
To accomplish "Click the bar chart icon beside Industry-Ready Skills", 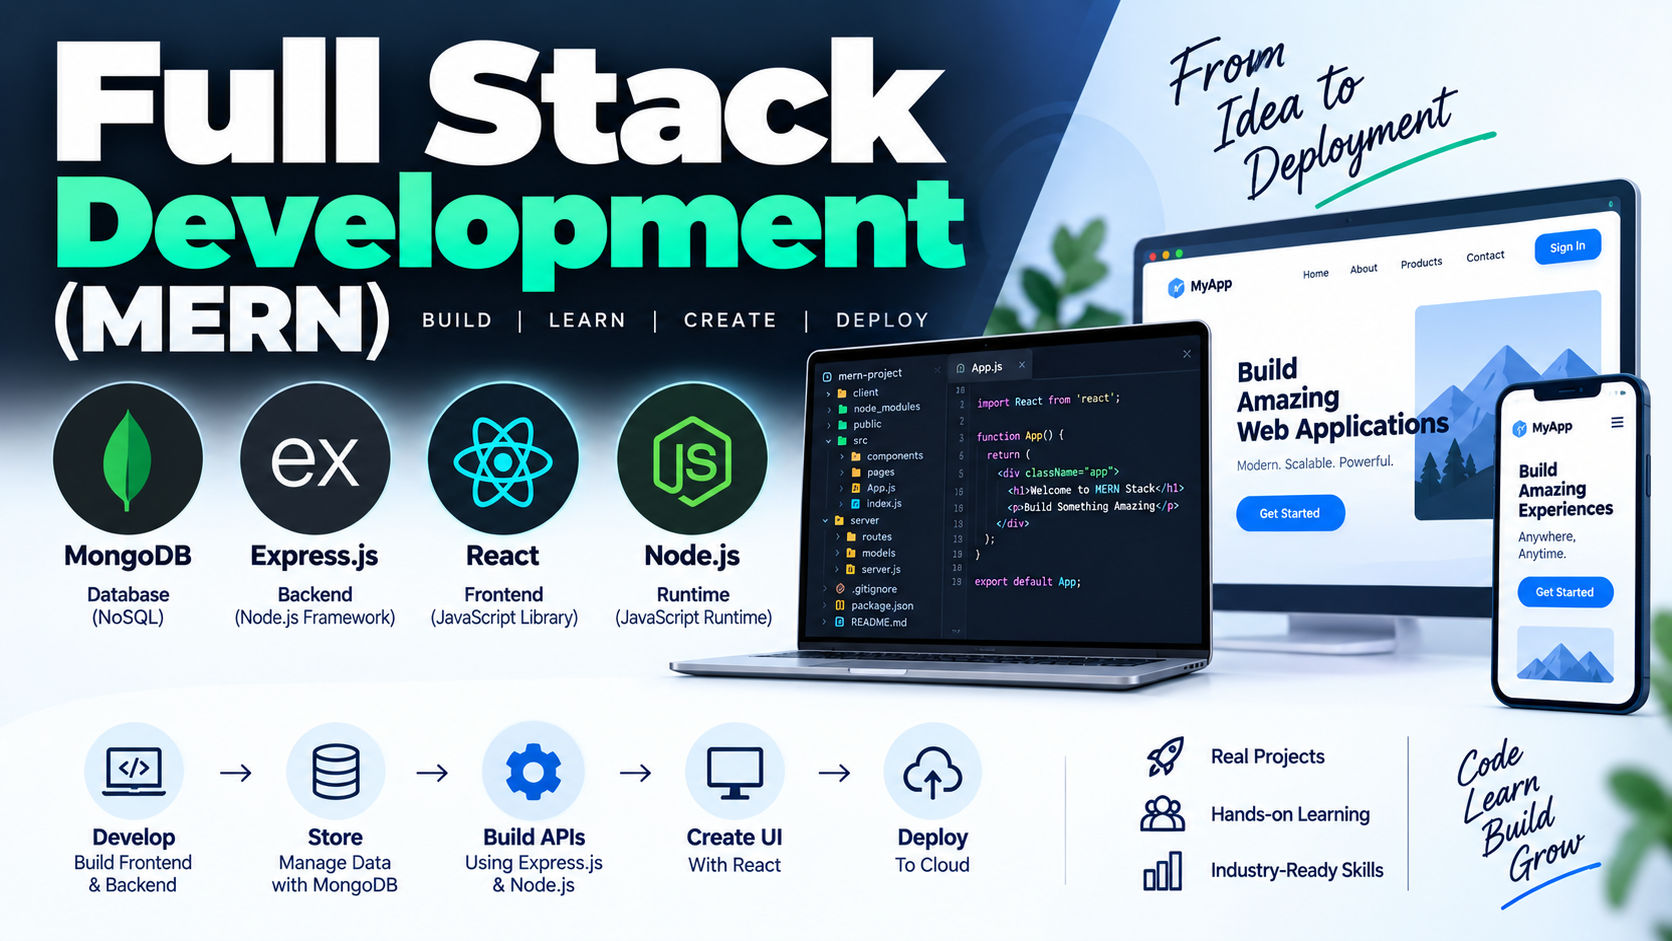I will [x=1163, y=871].
